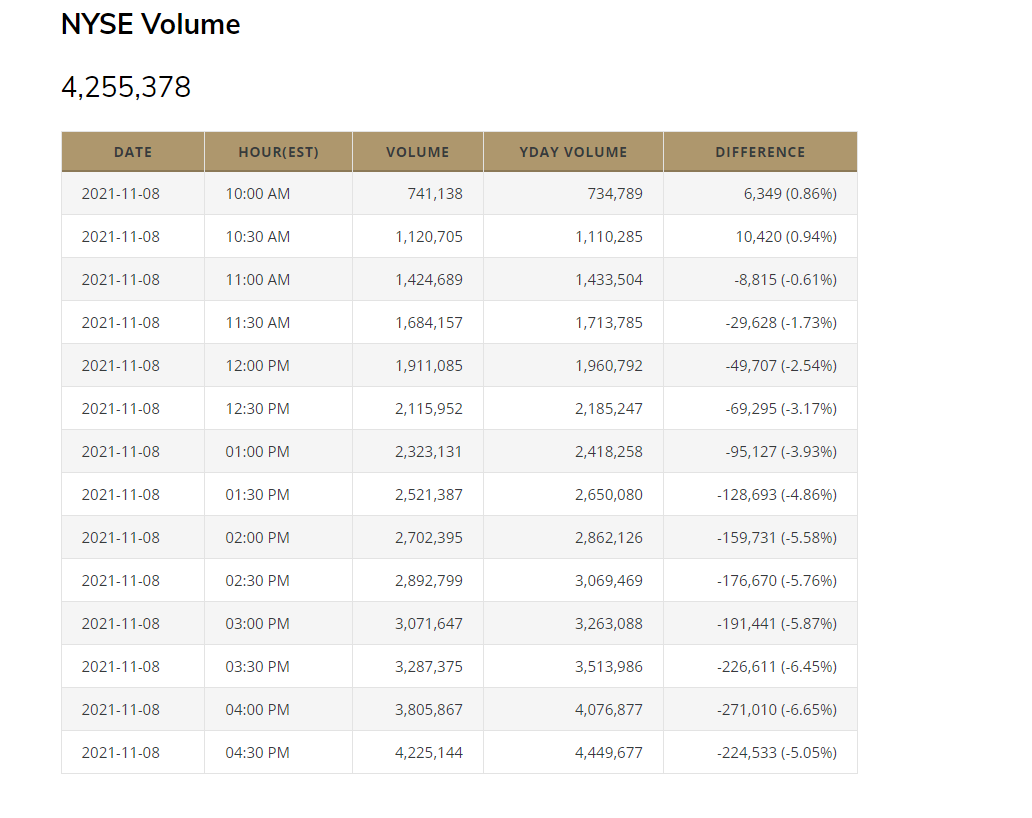The width and height of the screenshot is (1032, 818).
Task: Select the 02:00 PM hour cell
Action: click(x=258, y=538)
